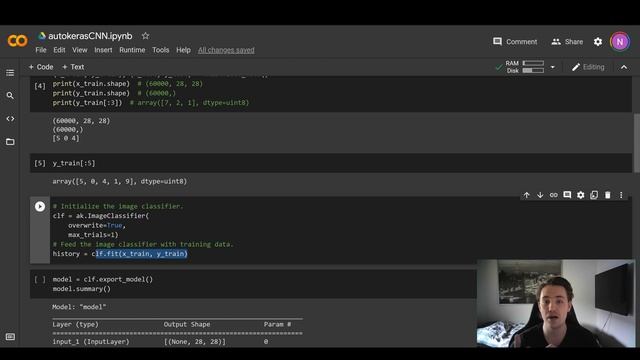
Task: Click the highlighted clf.fit(x_train, y_train) text
Action: point(141,253)
